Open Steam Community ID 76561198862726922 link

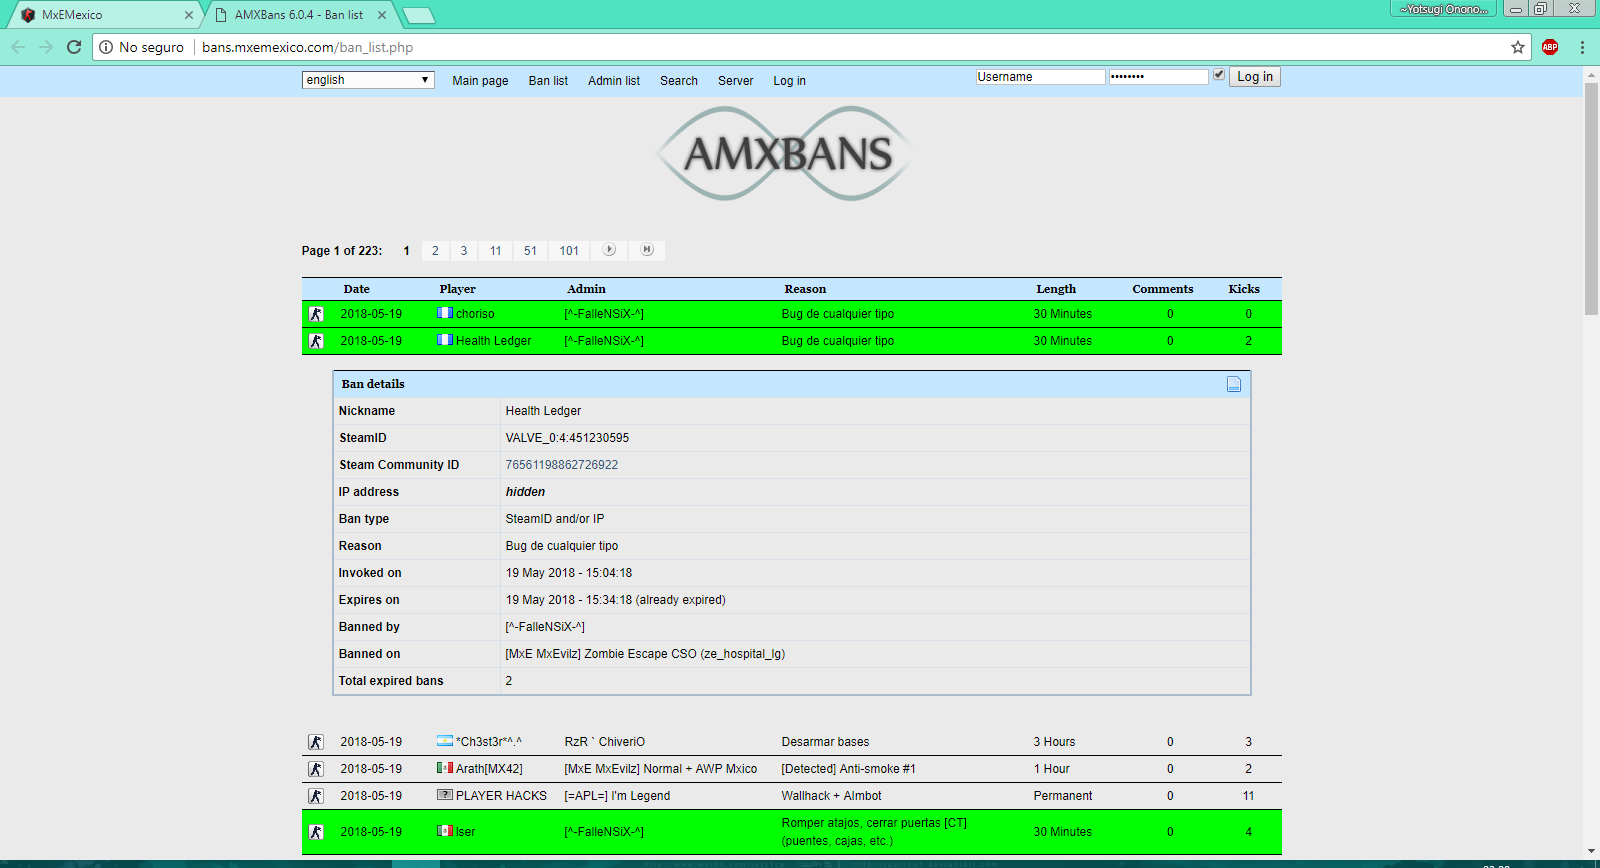tap(562, 465)
